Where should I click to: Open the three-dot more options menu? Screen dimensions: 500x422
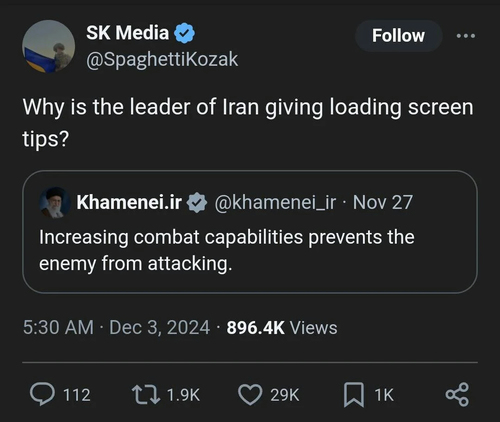[466, 36]
